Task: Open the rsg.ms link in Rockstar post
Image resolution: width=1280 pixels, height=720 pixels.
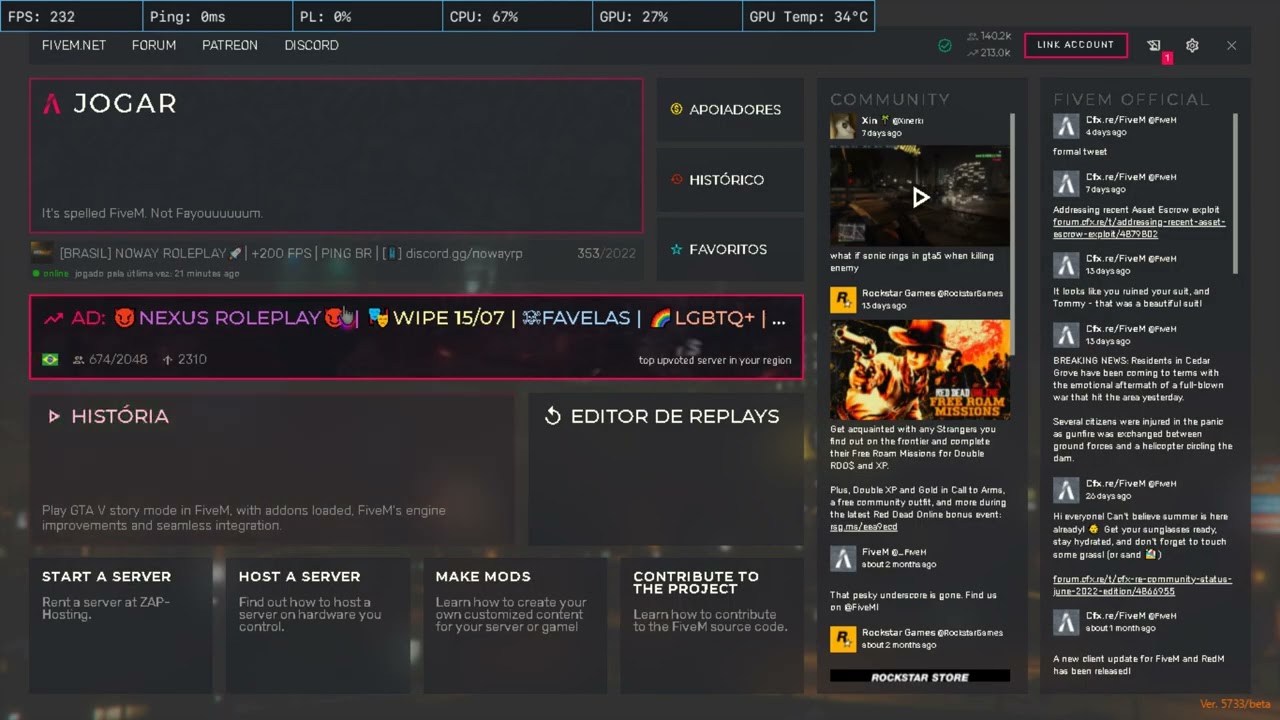Action: pos(863,527)
